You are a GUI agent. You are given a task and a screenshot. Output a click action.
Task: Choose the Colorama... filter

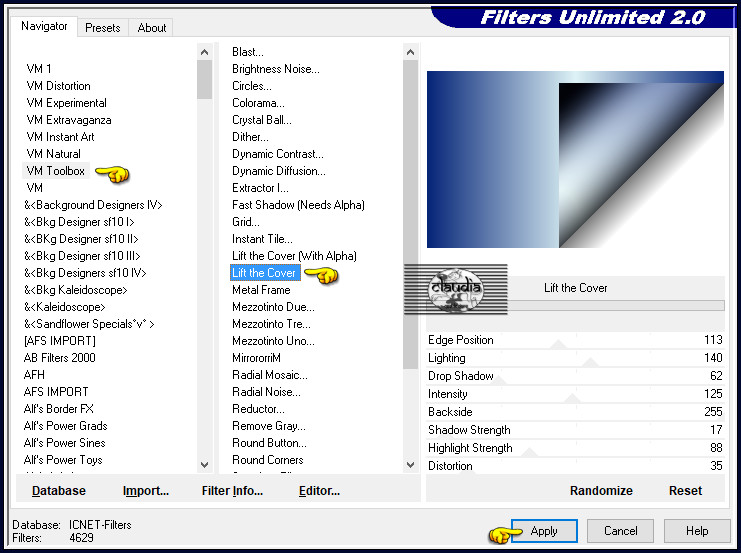(258, 103)
